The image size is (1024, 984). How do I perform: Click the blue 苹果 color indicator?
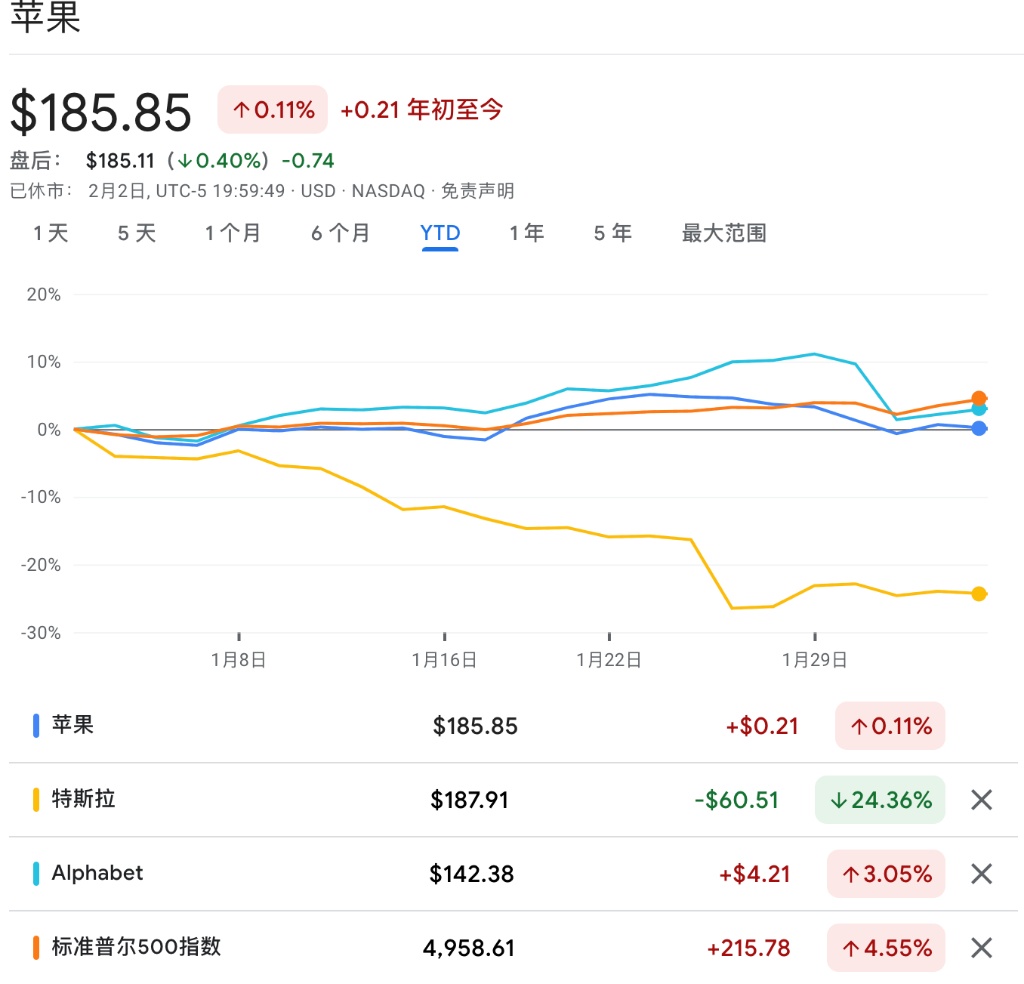(37, 726)
